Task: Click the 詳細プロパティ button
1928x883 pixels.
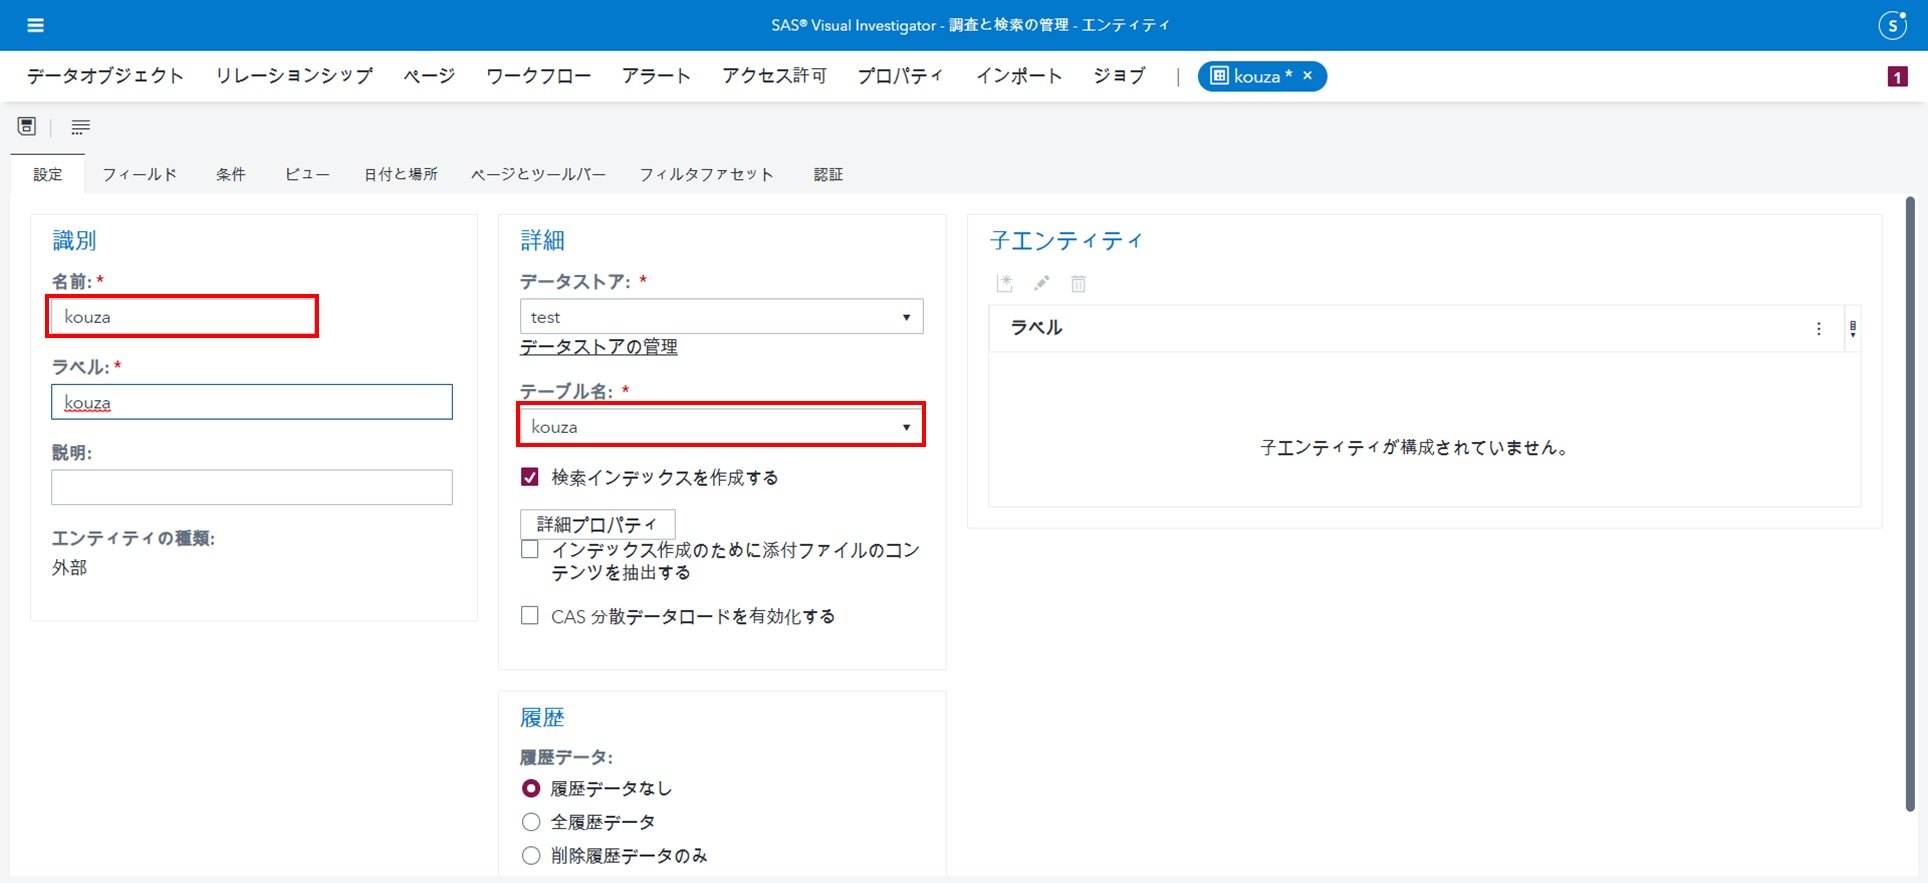Action: [x=597, y=524]
